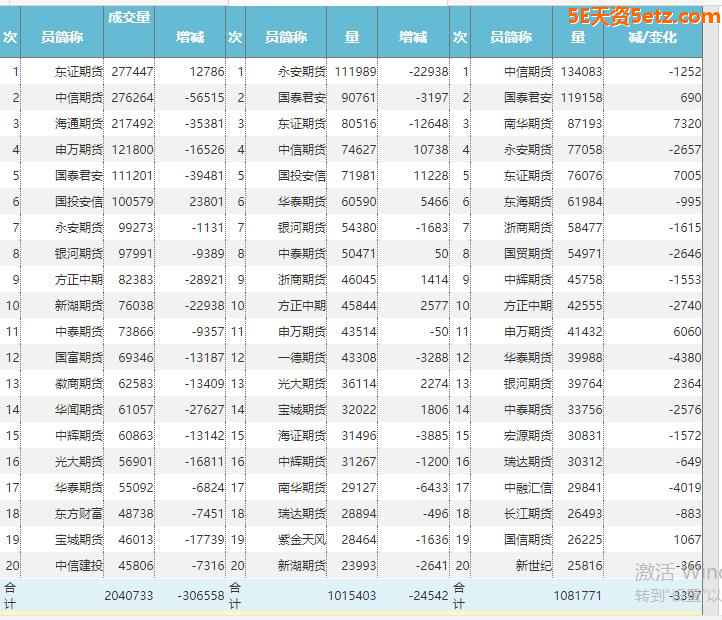
Task: Click cell 97991
Action: click(x=135, y=254)
